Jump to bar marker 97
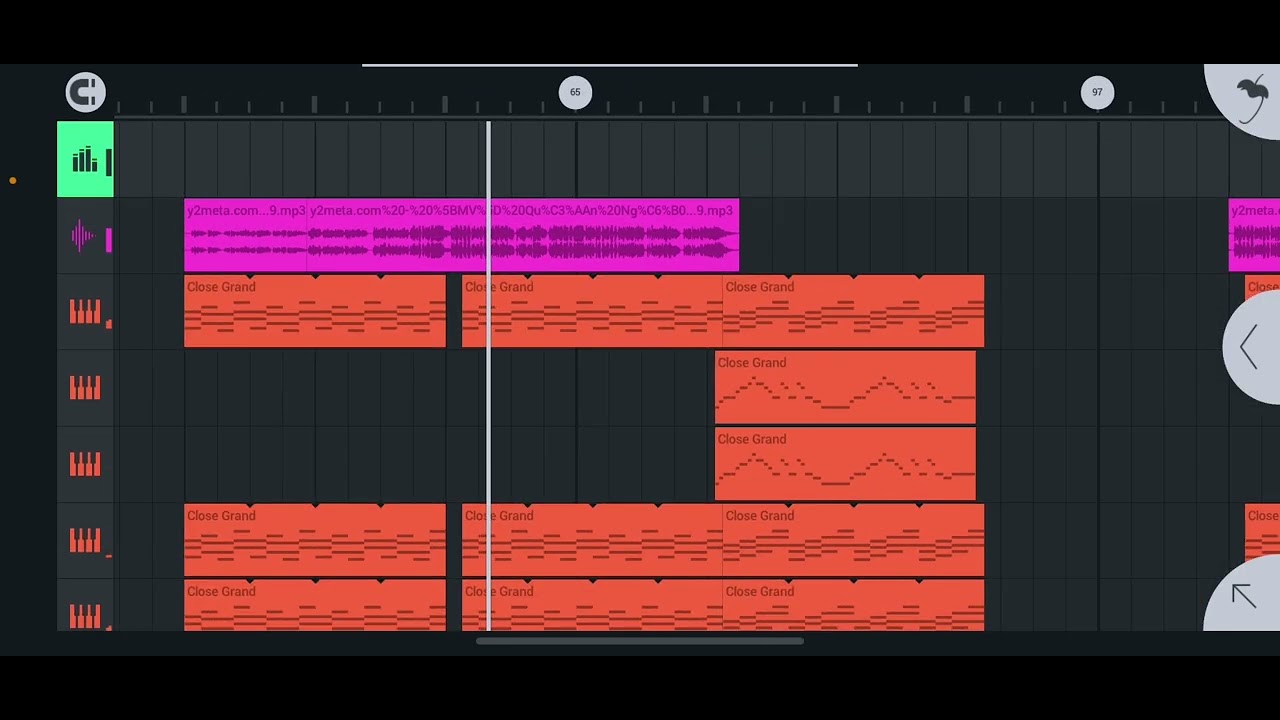Image resolution: width=1280 pixels, height=720 pixels. [1097, 92]
